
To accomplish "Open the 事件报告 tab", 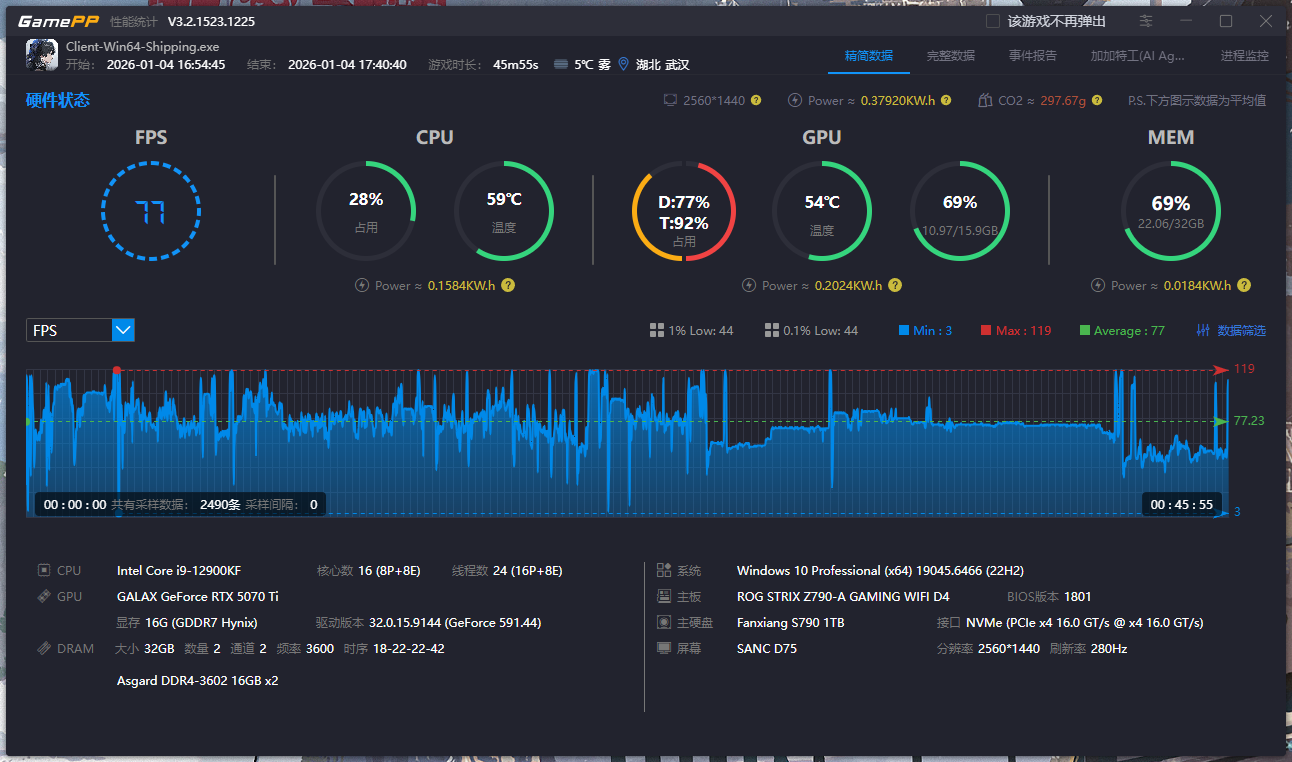I will pos(1032,56).
